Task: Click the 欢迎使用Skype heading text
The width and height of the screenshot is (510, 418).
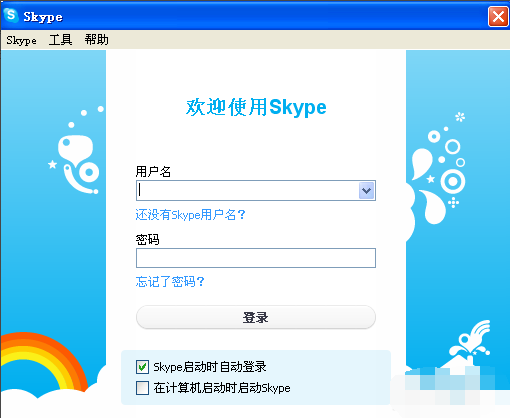Action: (x=256, y=107)
